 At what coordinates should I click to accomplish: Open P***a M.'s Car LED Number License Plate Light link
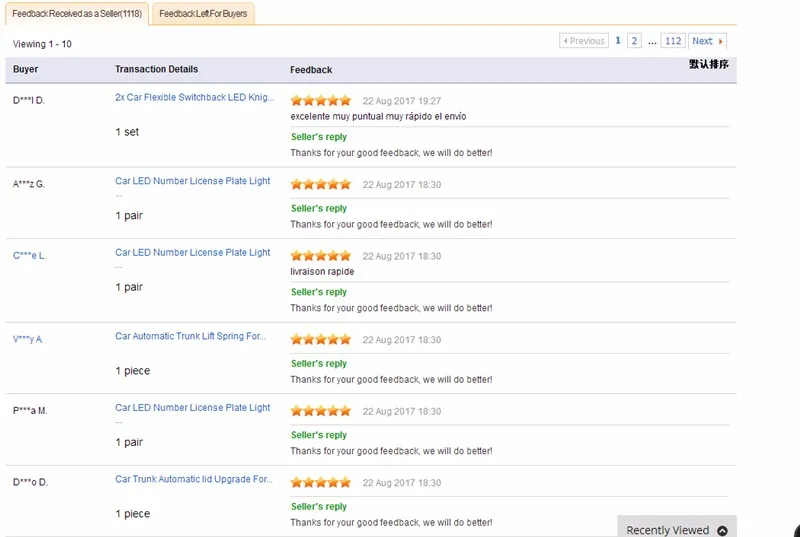click(x=192, y=407)
